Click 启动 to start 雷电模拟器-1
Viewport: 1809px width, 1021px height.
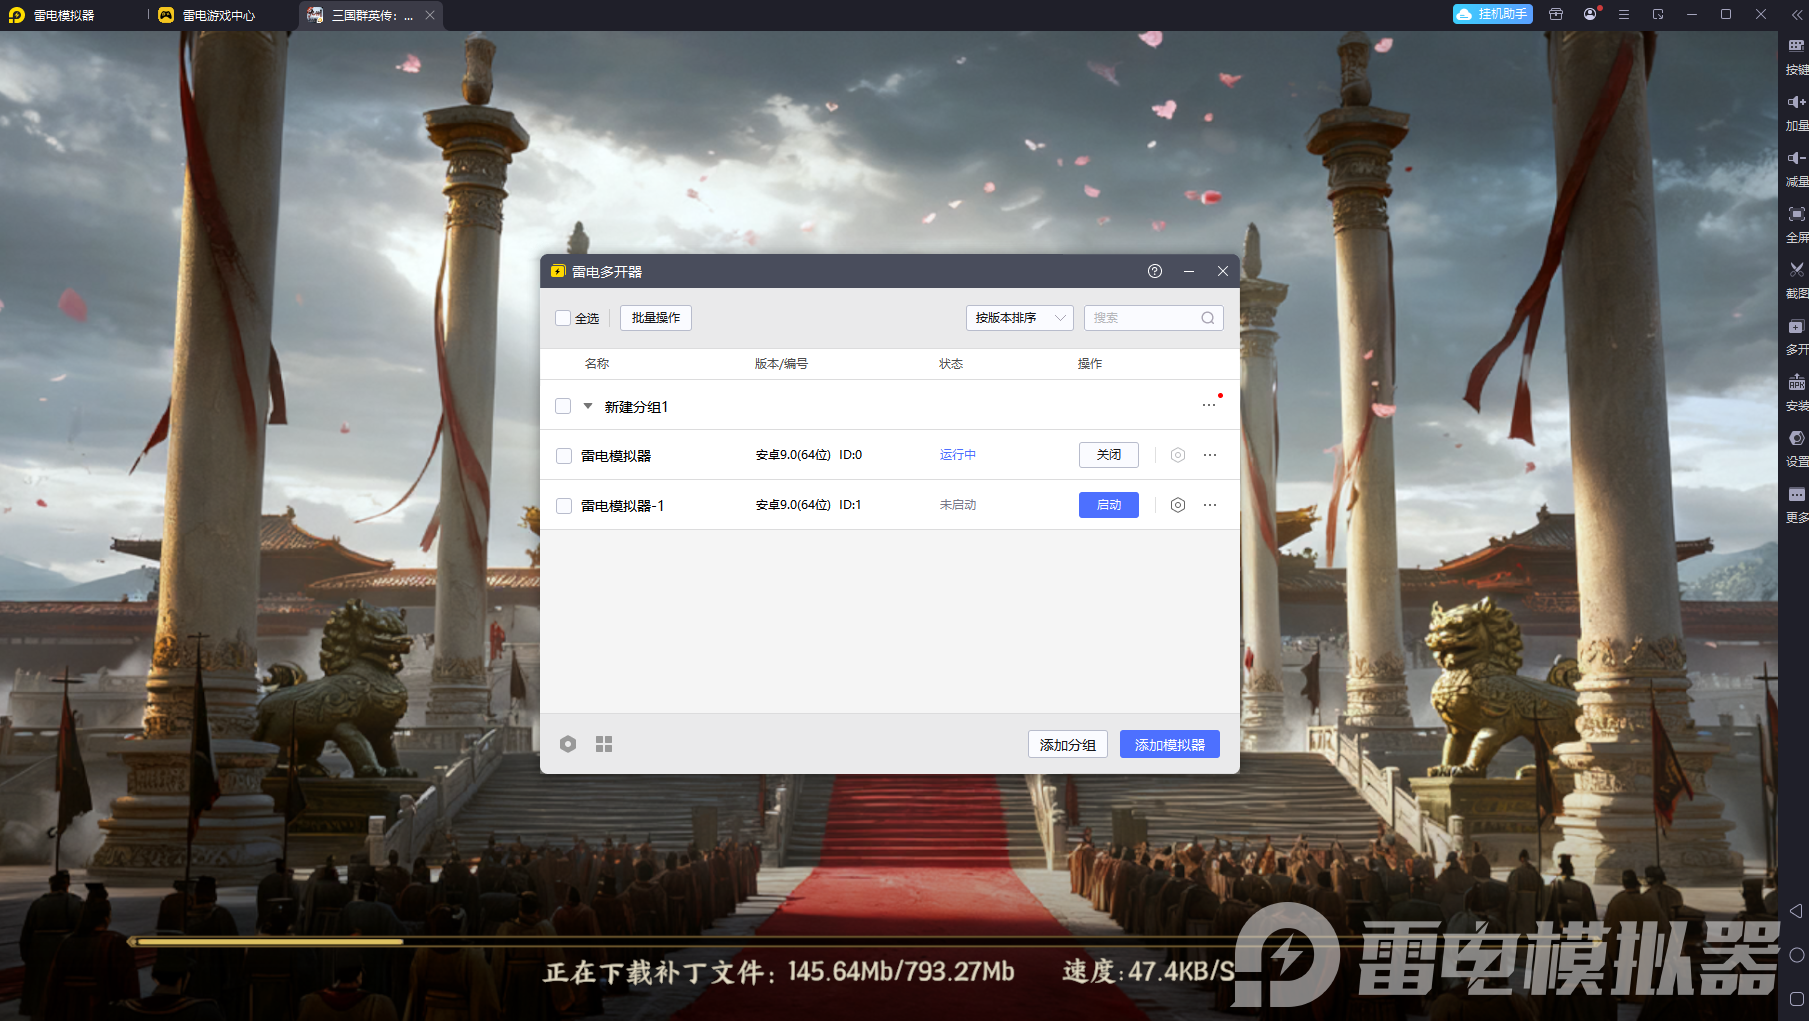[x=1109, y=505]
